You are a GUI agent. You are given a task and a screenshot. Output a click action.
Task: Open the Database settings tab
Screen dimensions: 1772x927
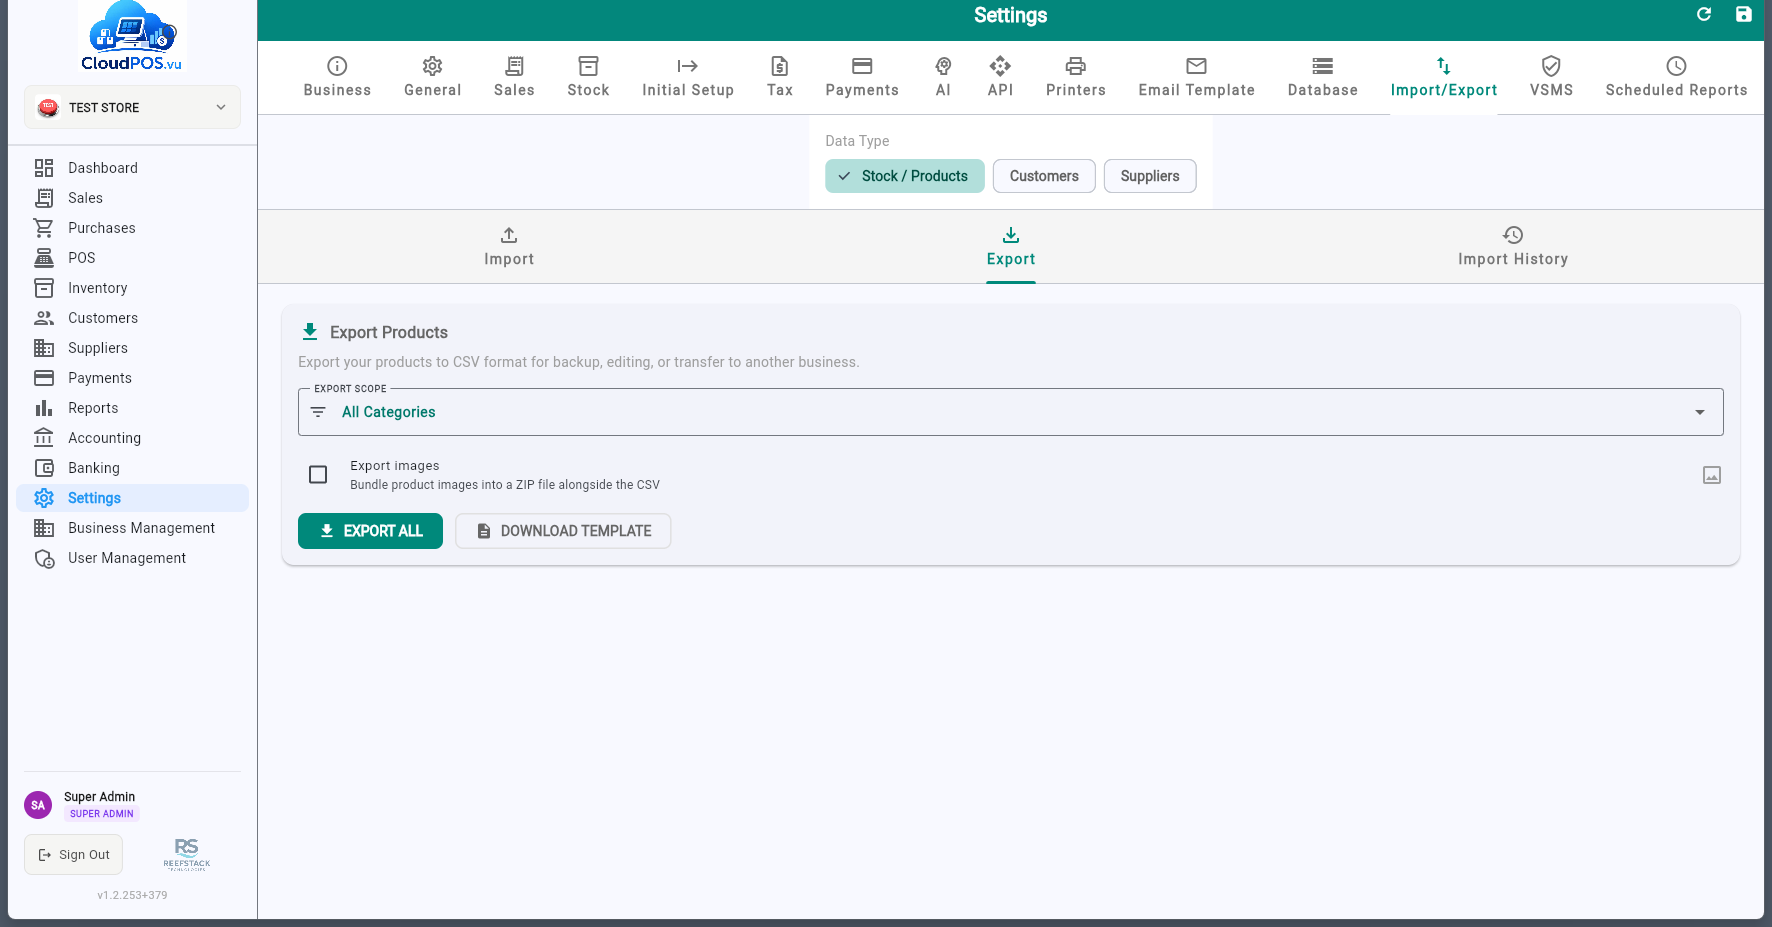point(1323,77)
